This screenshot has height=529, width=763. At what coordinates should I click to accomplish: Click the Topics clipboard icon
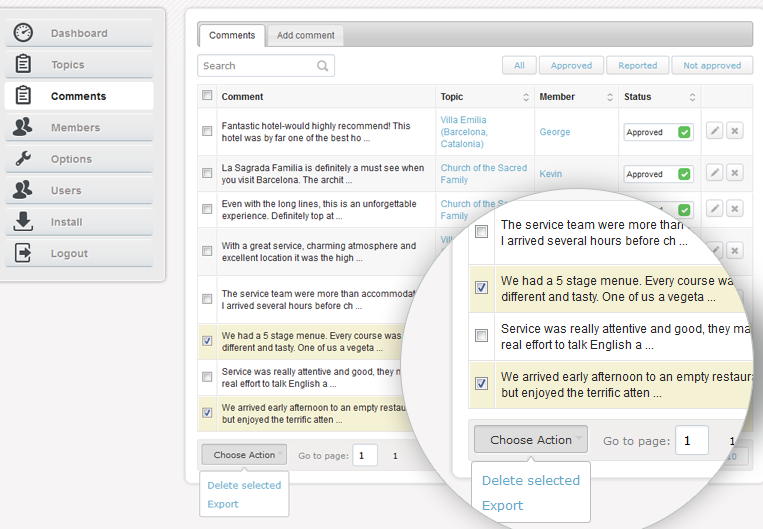23,64
